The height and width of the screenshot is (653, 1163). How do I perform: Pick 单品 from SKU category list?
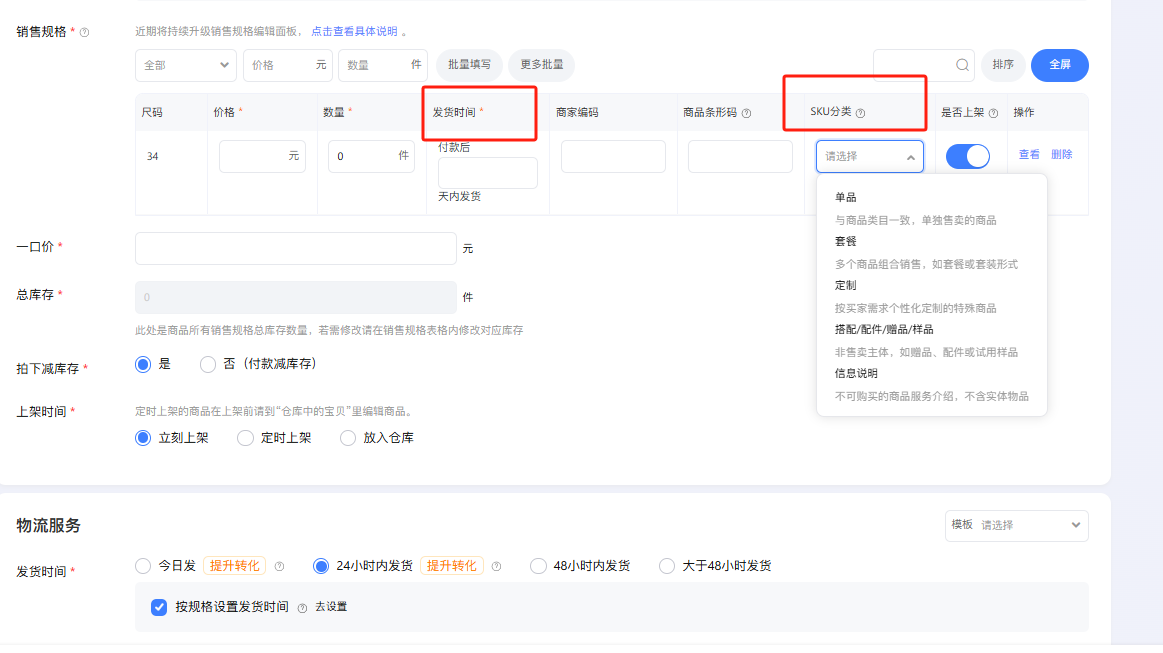coord(846,197)
